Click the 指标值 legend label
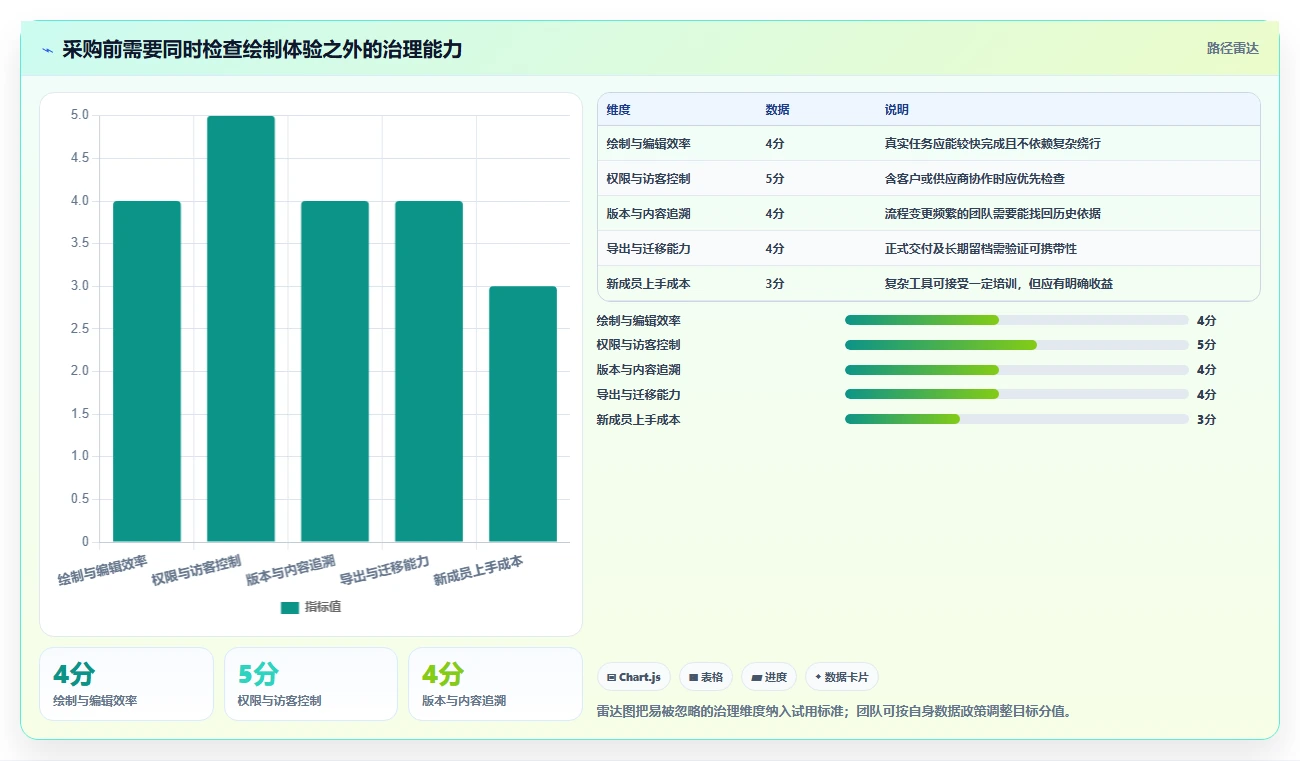Image resolution: width=1300 pixels, height=761 pixels. pyautogui.click(x=323, y=607)
